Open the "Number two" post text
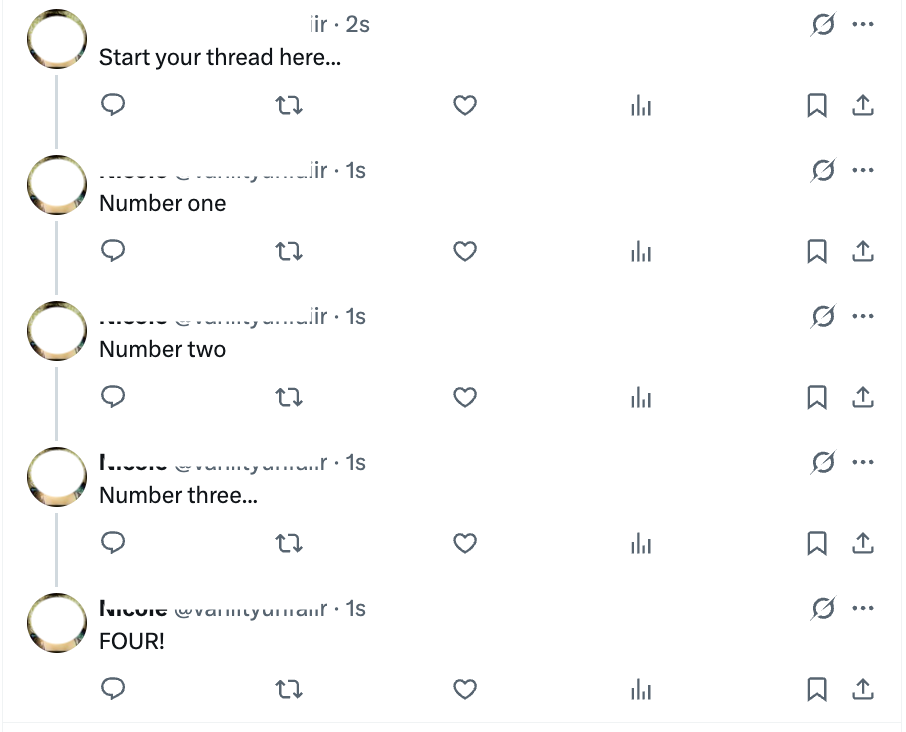The image size is (906, 732). tap(163, 350)
